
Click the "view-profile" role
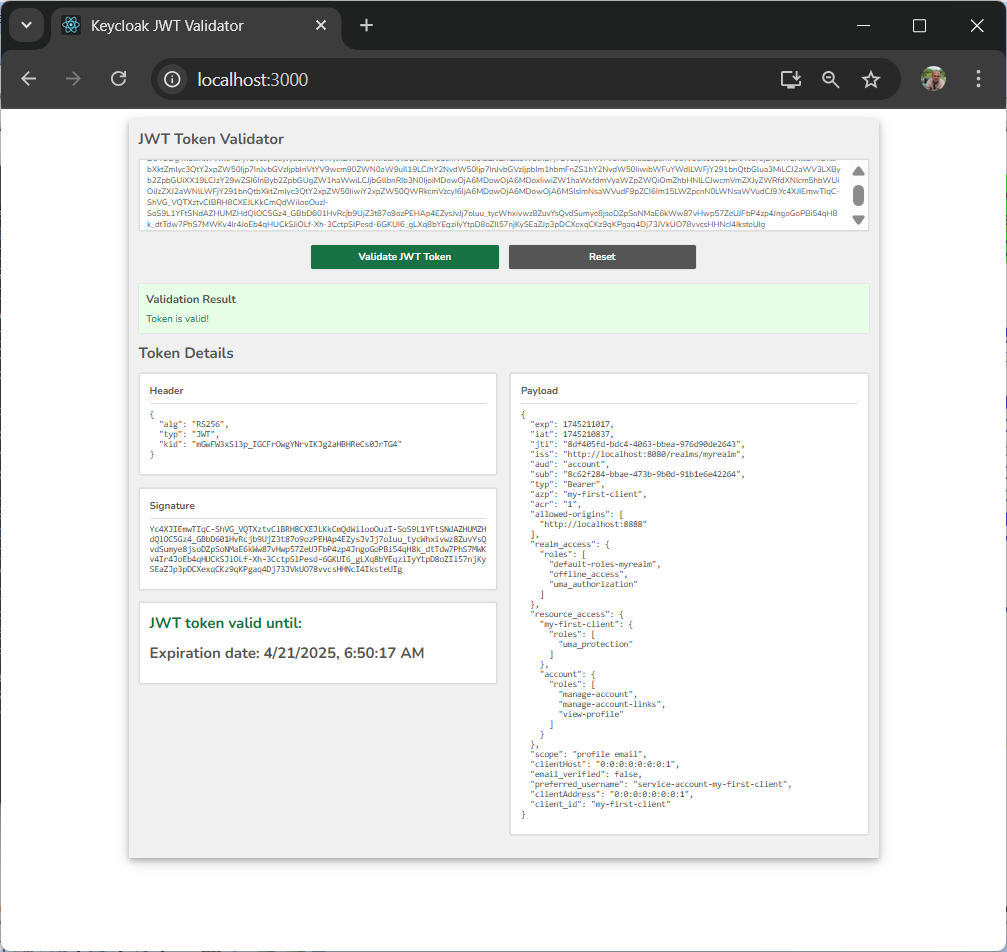tap(591, 714)
